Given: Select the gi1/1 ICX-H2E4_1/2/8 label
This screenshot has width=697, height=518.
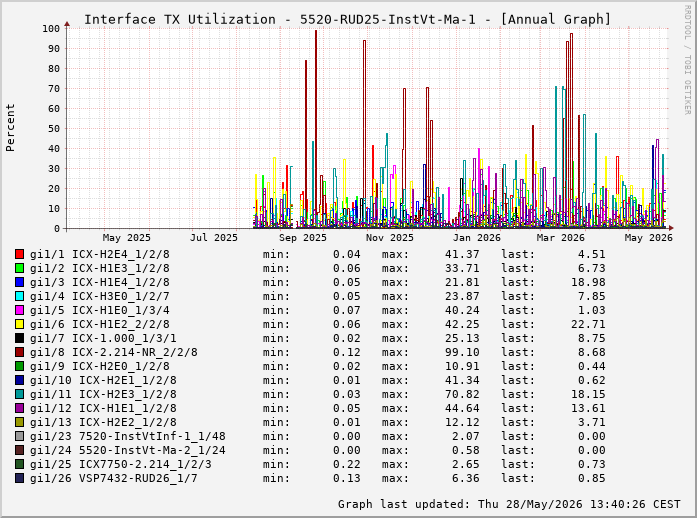Looking at the screenshot, I should point(100,254).
